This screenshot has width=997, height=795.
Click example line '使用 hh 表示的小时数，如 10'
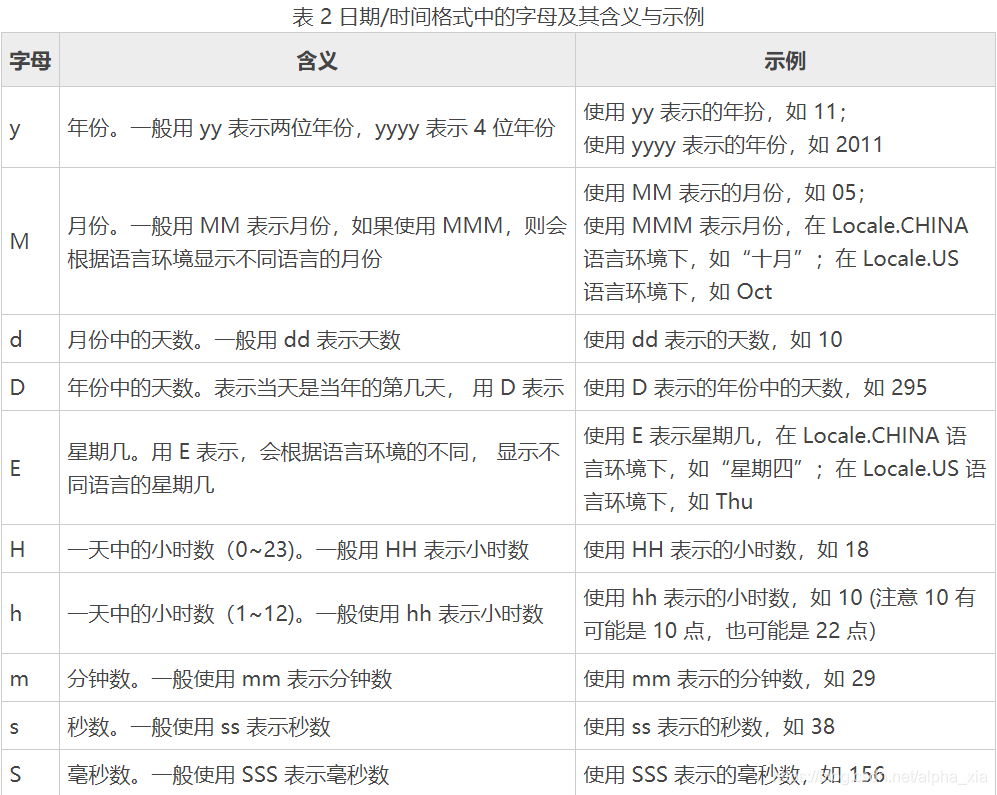point(780,597)
